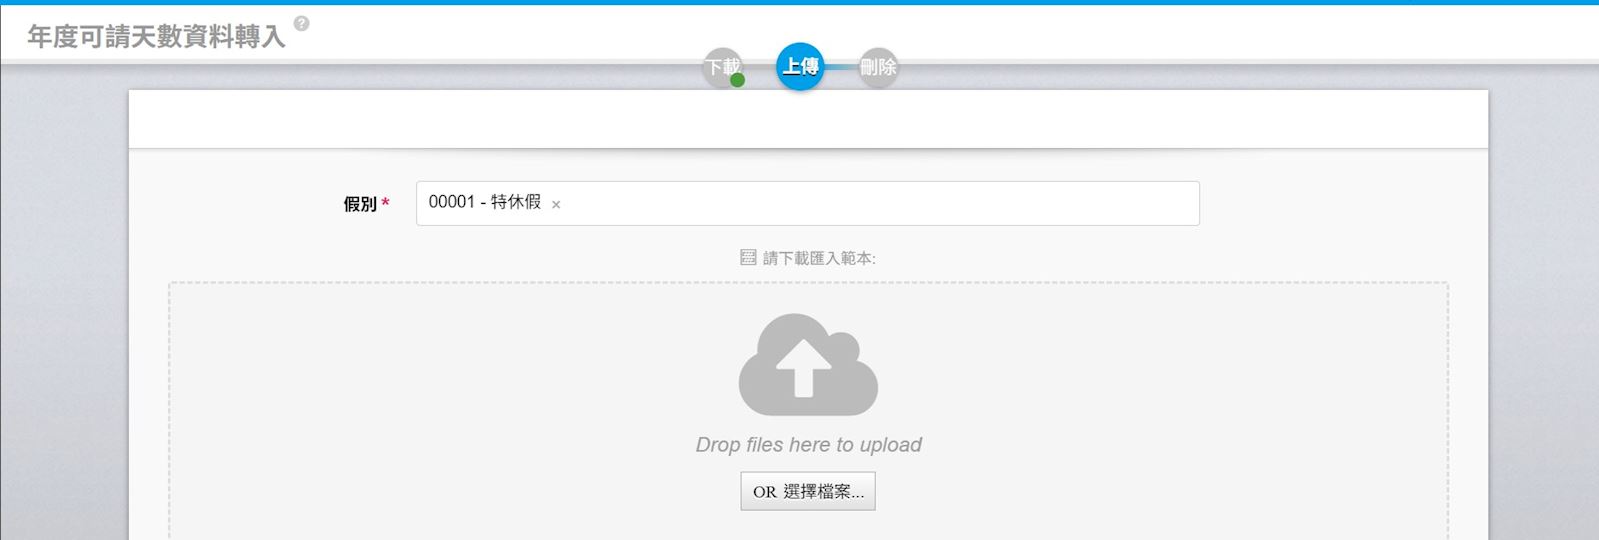1599x540 pixels.
Task: Click the blue connector line between 上傳 and 刪除
Action: pyautogui.click(x=841, y=67)
